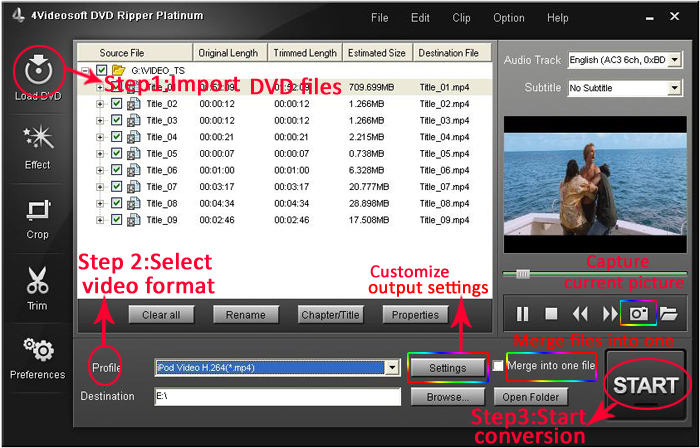Open the Profile format dropdown
This screenshot has width=700, height=448.
pos(392,368)
